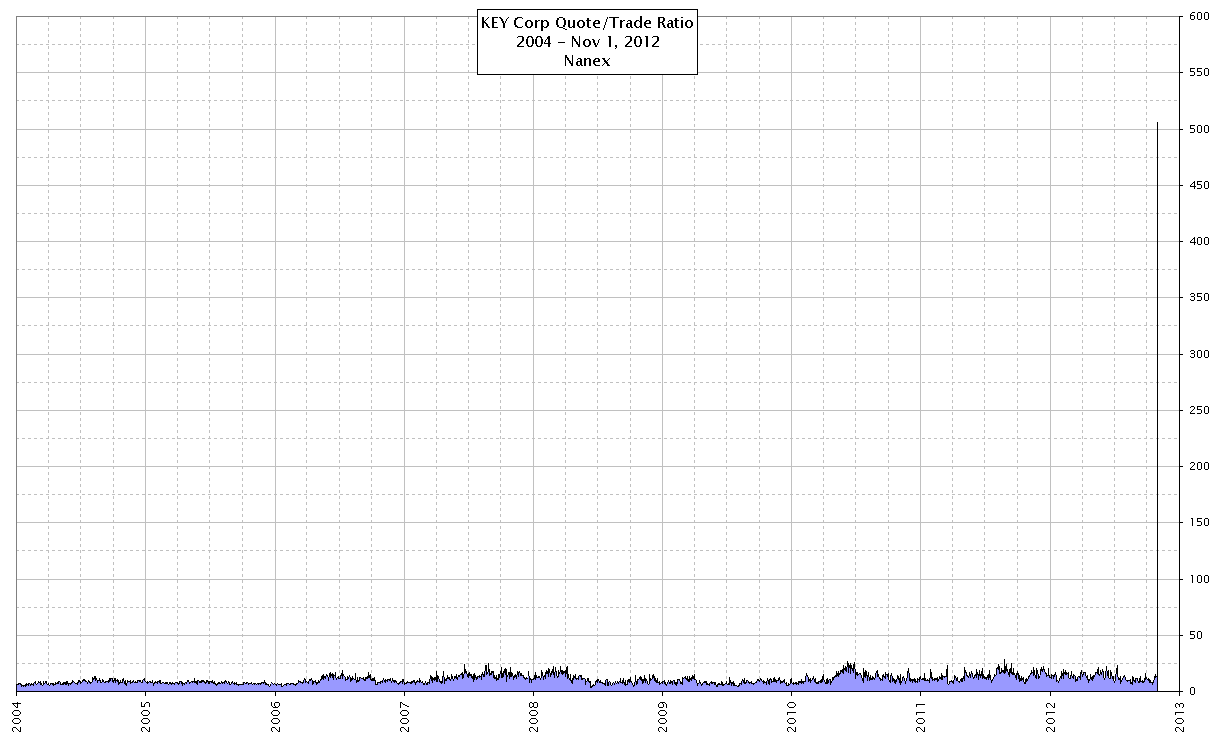Click the 600 y-axis value

1199,16
